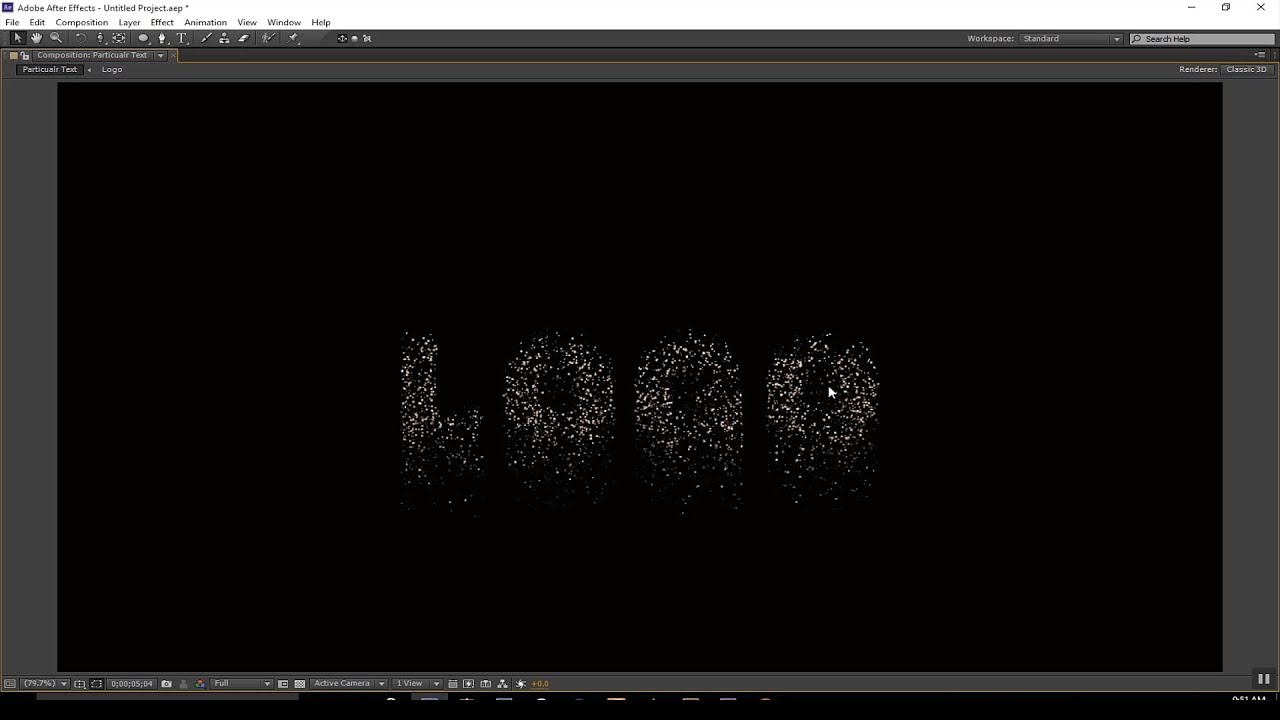
Task: Open the magnification ratio dropdown (79.7%)
Action: pyautogui.click(x=45, y=684)
